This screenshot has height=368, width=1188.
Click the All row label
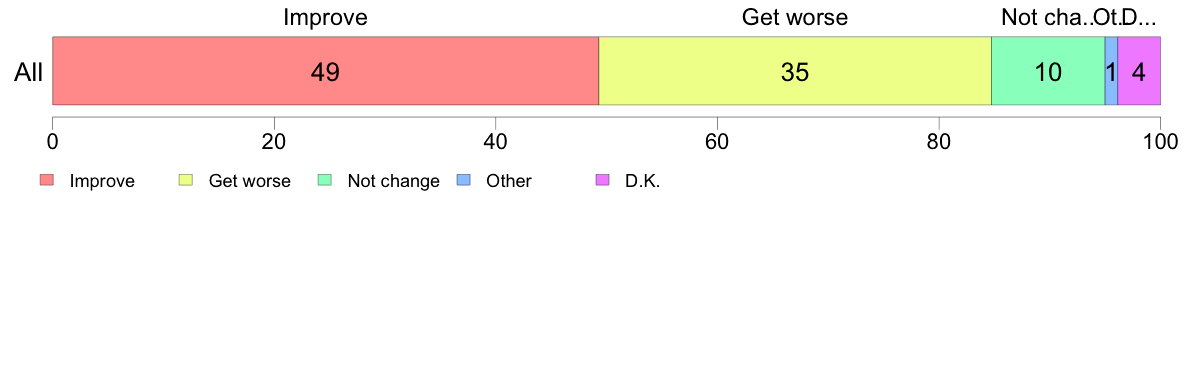click(x=29, y=73)
